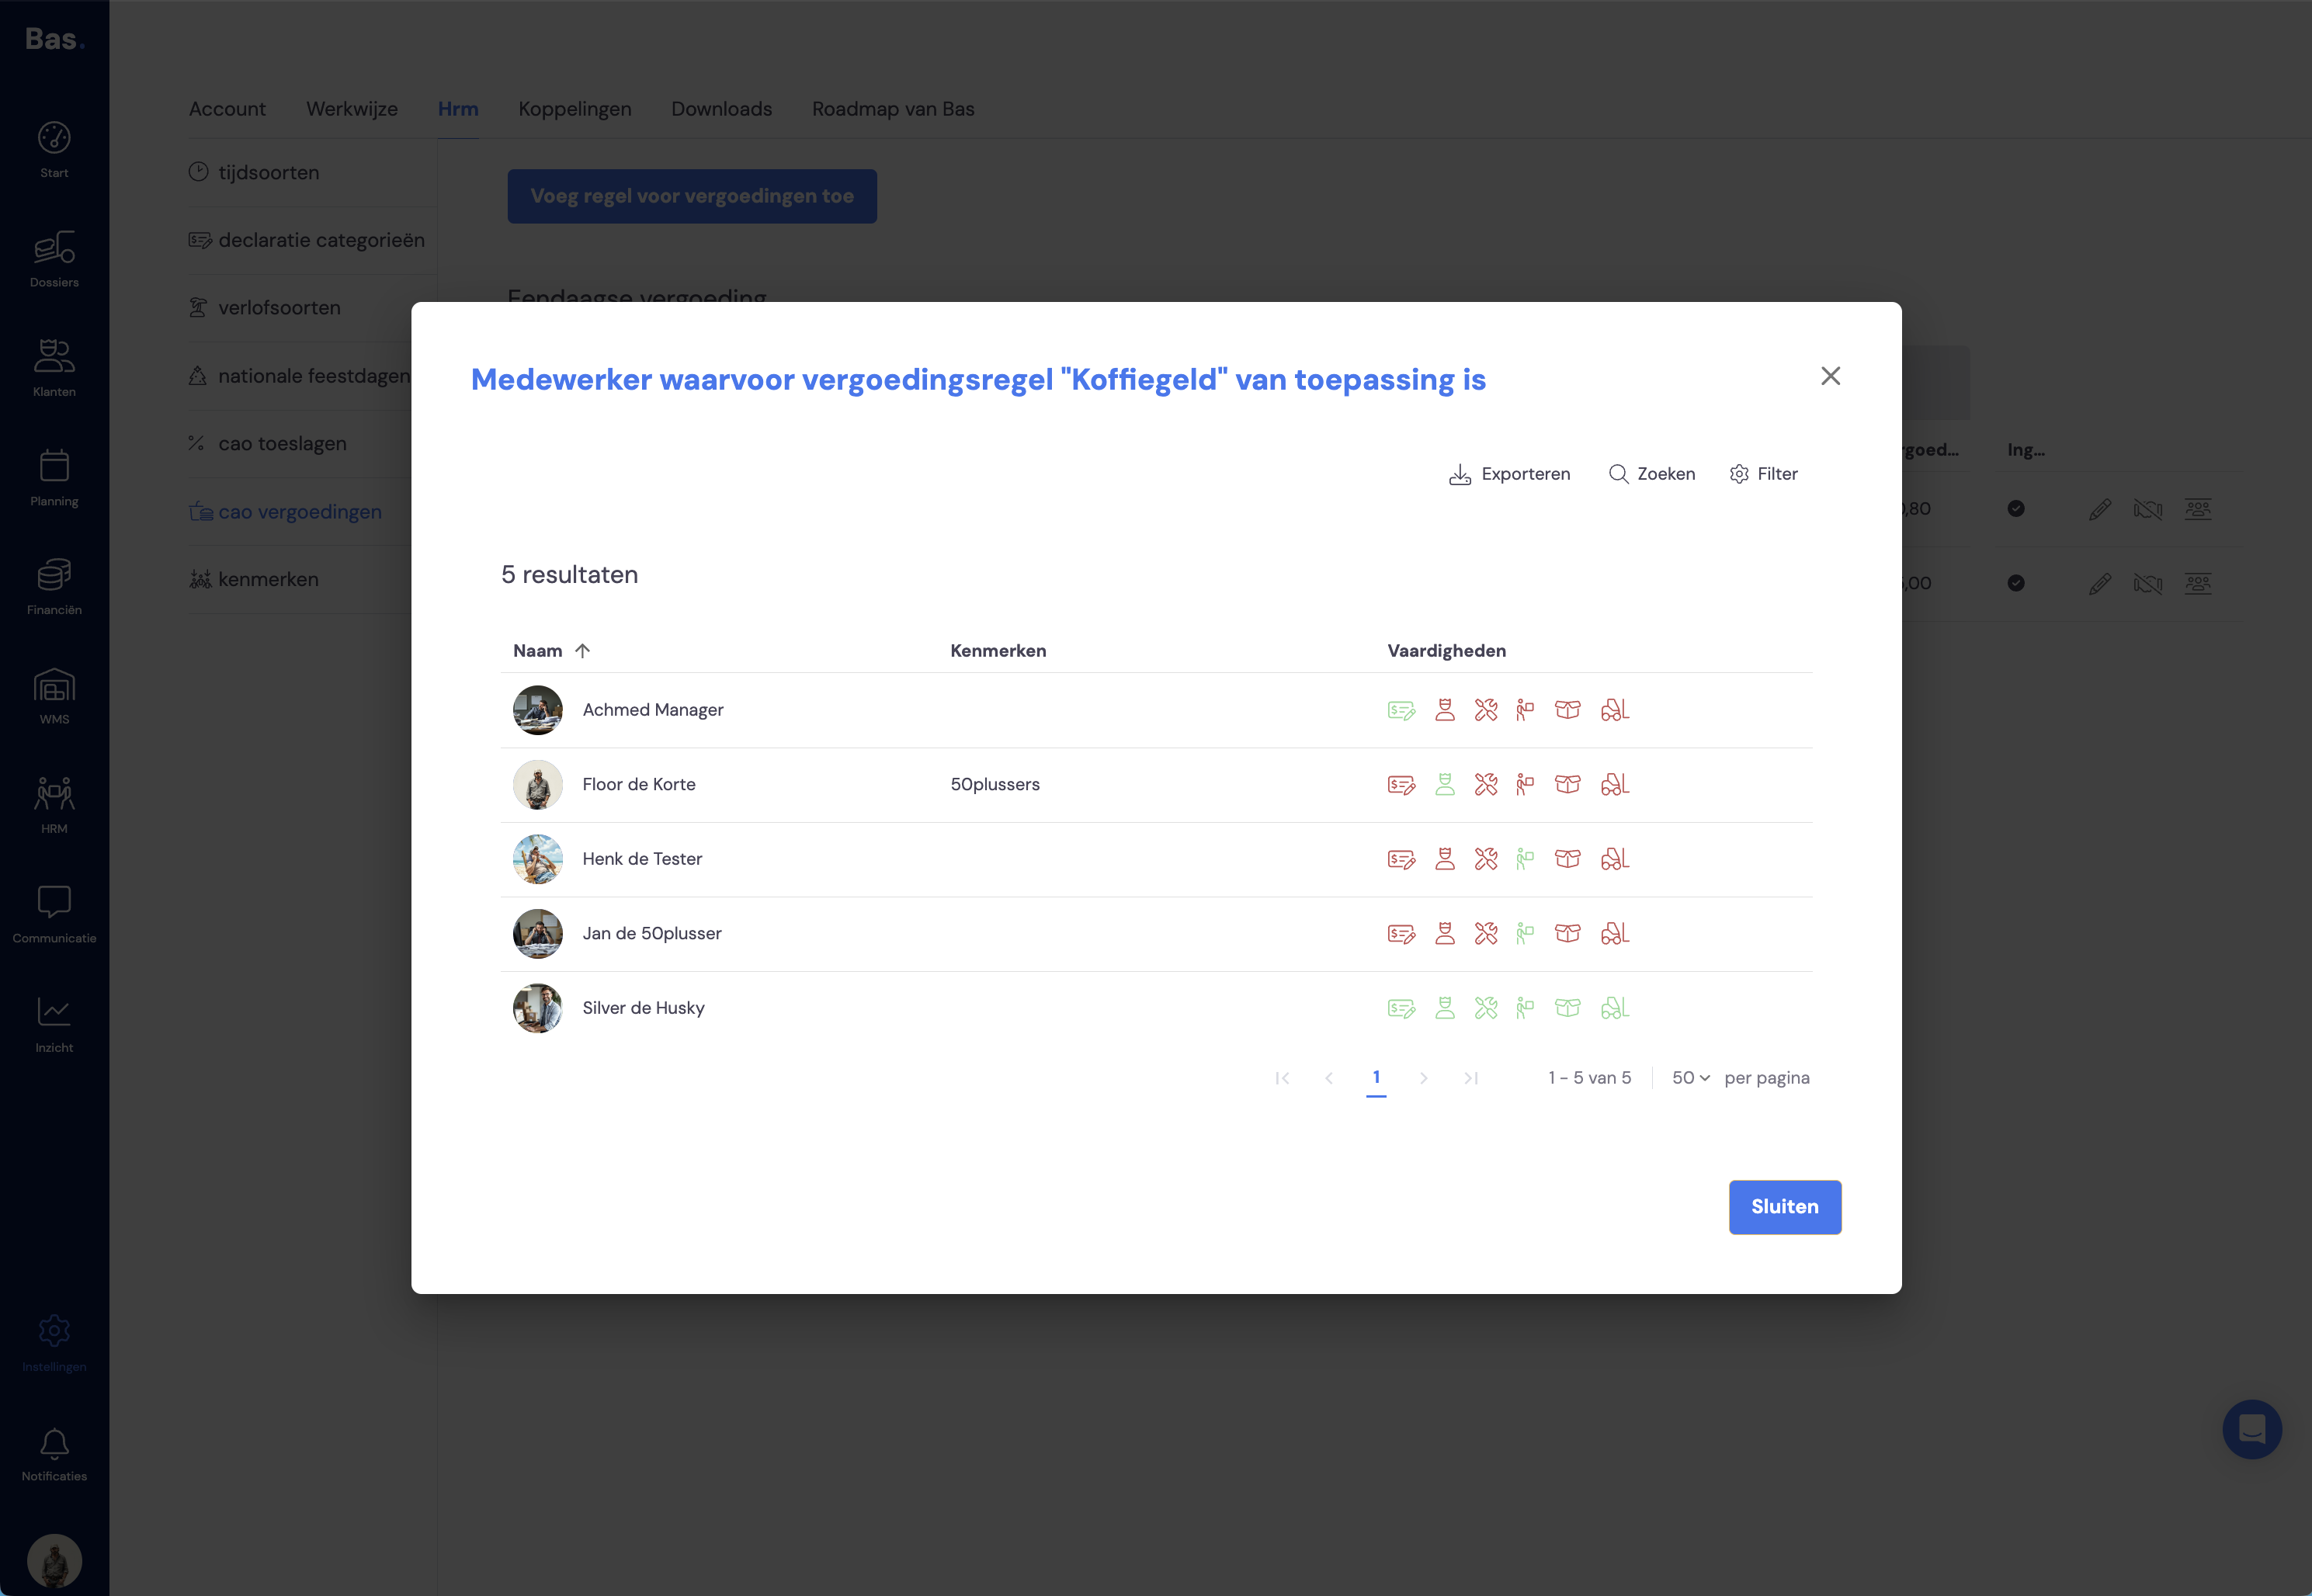Viewport: 2312px width, 1596px height.
Task: Export the employee list via Exporteren
Action: (1510, 474)
